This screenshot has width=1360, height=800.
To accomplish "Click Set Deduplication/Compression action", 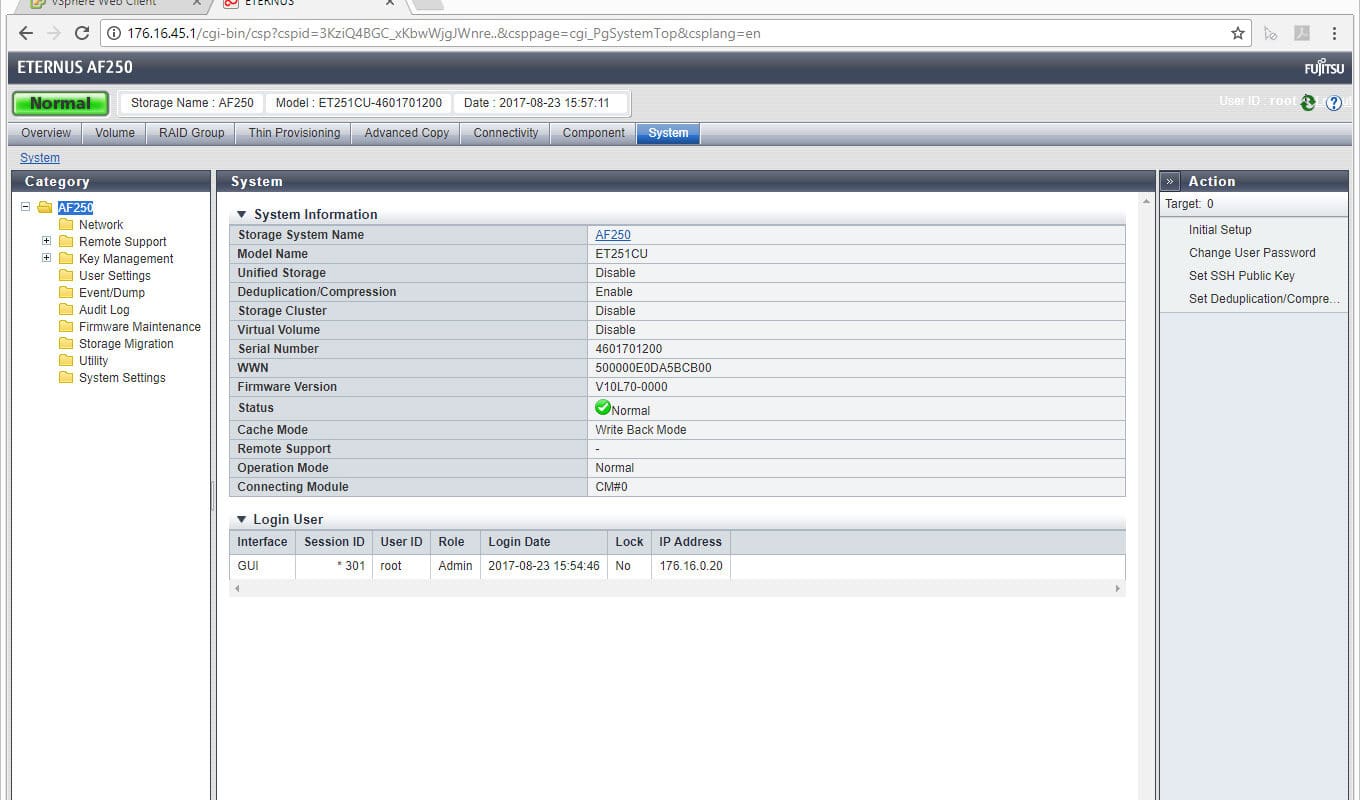I will [x=1264, y=299].
